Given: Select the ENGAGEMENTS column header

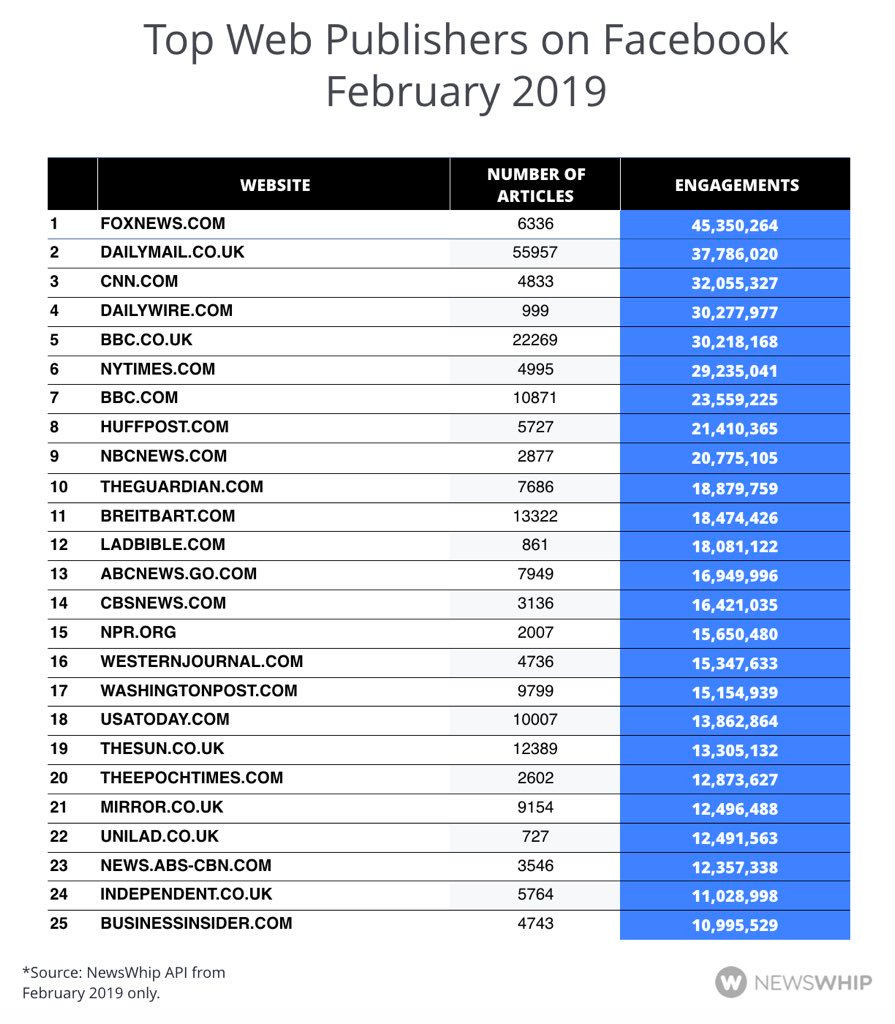Looking at the screenshot, I should tap(736, 185).
